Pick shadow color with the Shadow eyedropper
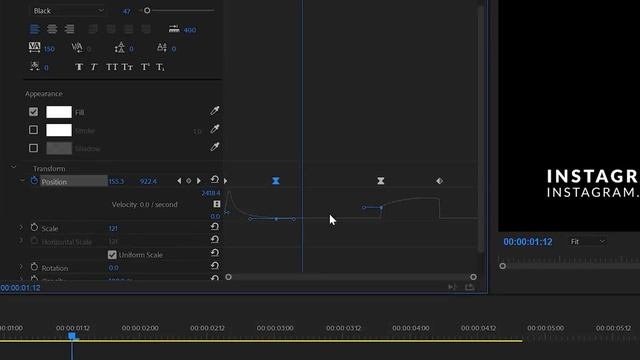The height and width of the screenshot is (360, 640). pos(215,147)
